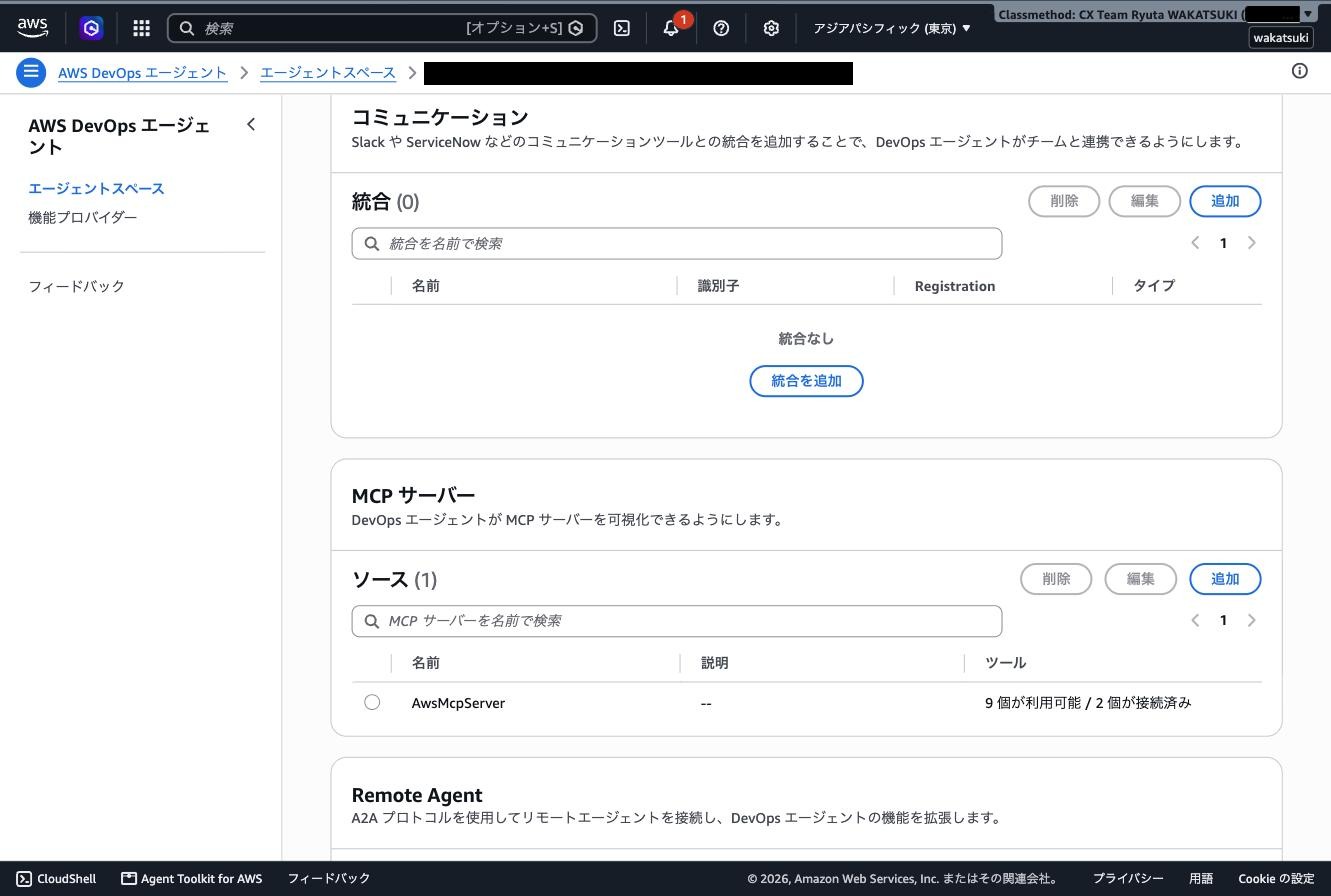Screen dimensions: 1331x896
Task: Click the wakatsuki account label
Action: pyautogui.click(x=1281, y=38)
